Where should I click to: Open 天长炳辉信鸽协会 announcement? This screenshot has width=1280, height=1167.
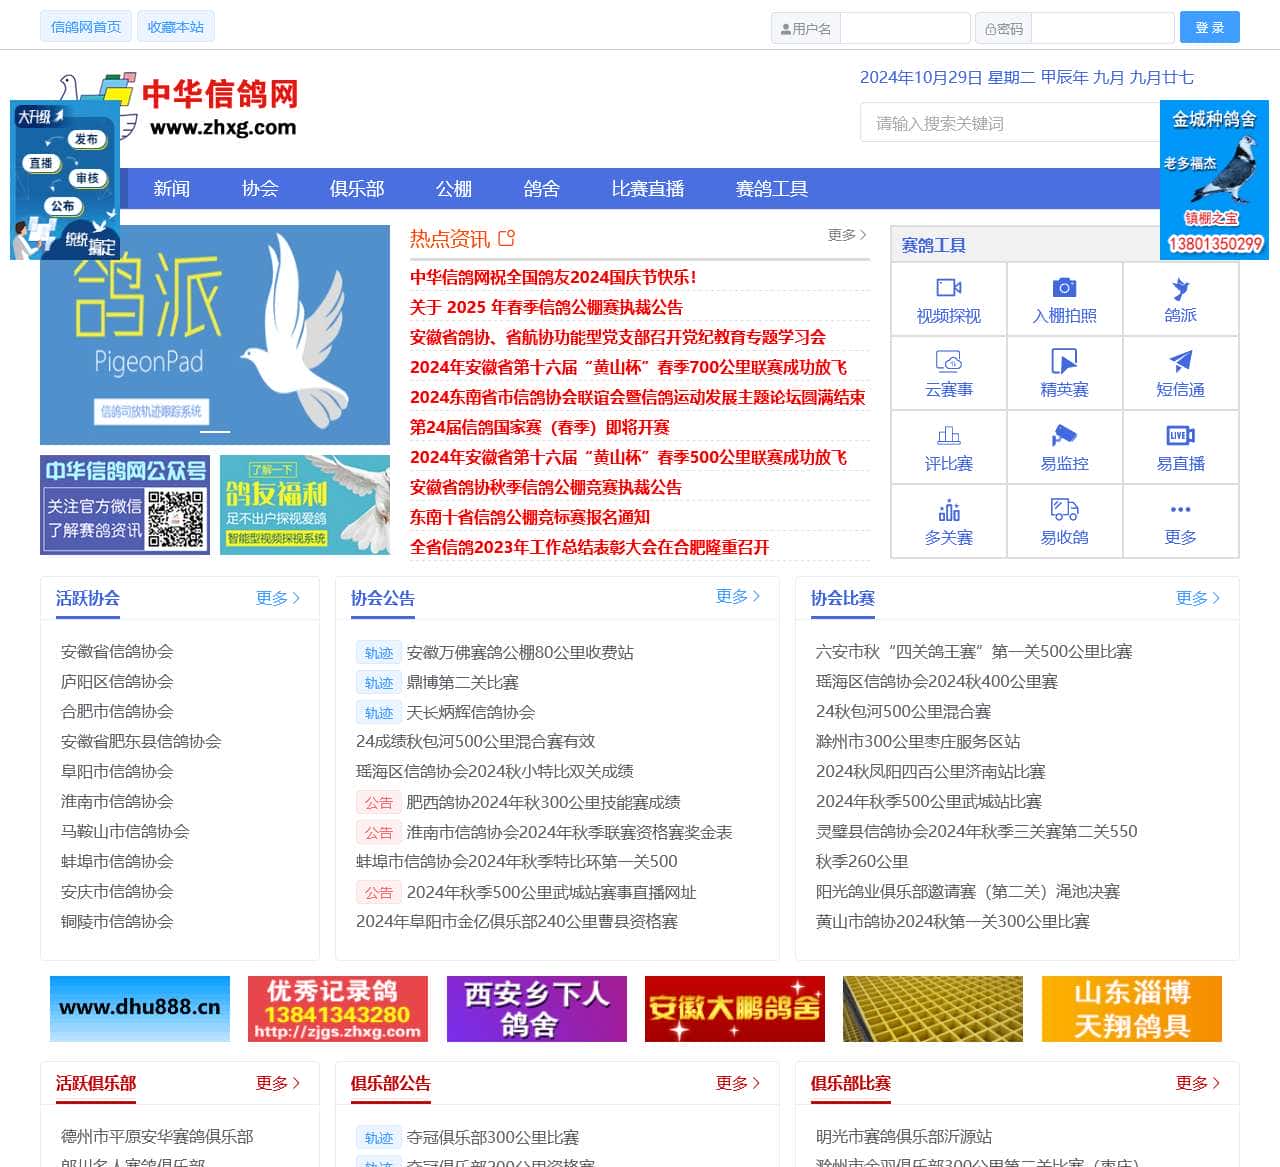click(470, 712)
